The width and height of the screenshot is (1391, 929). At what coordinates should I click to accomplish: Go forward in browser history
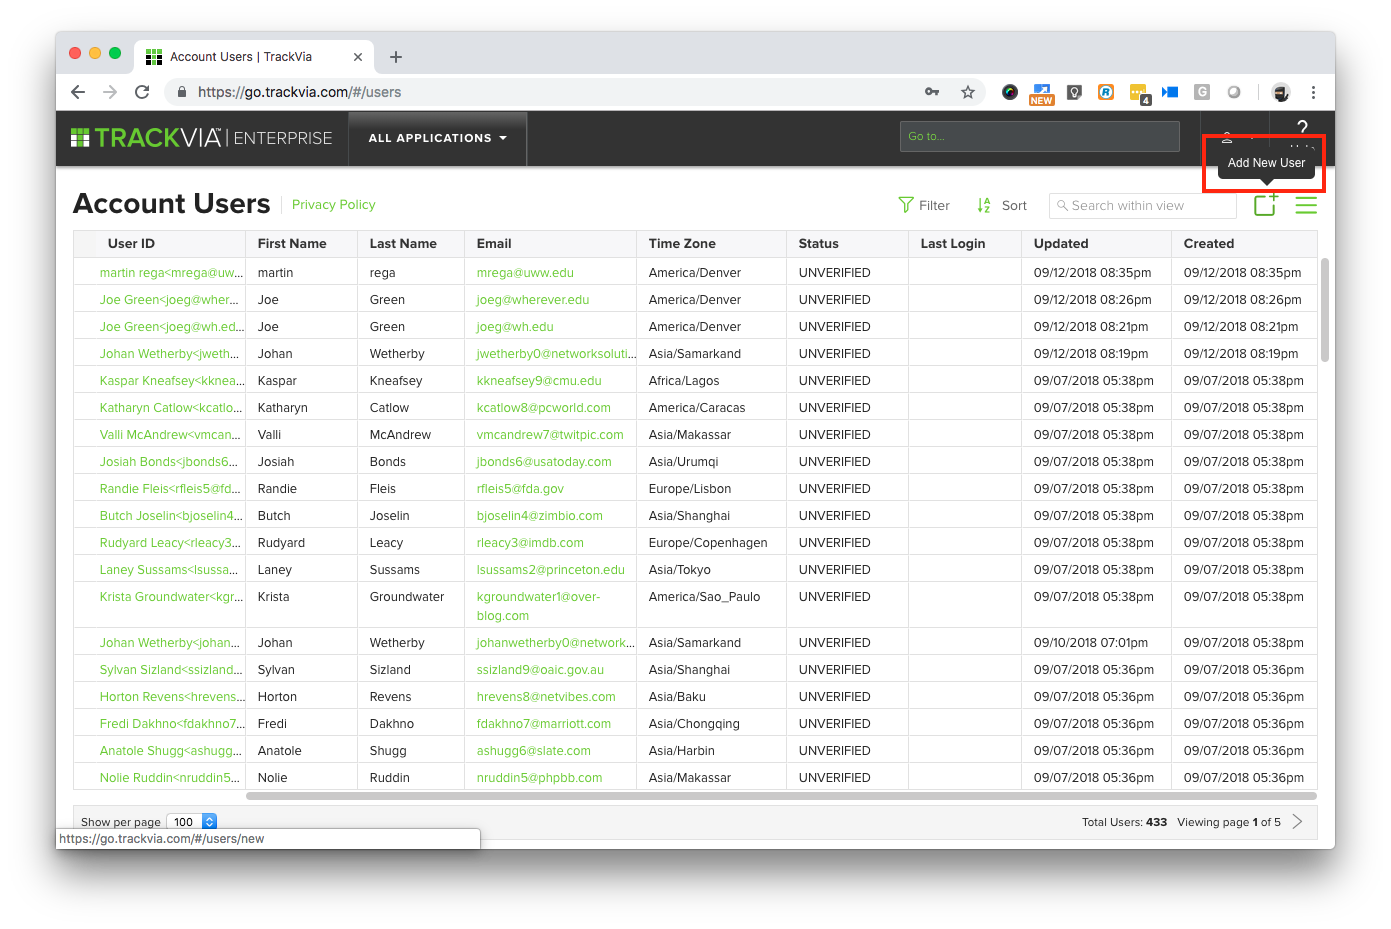[110, 92]
